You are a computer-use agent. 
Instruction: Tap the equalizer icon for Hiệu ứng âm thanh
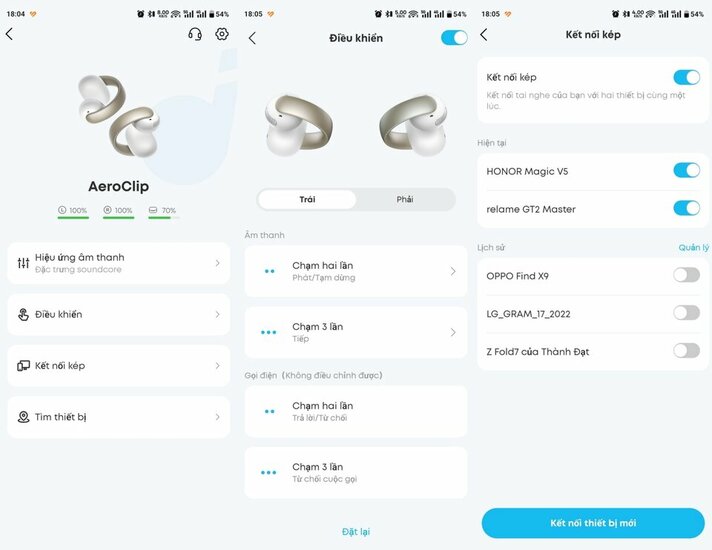(23, 263)
